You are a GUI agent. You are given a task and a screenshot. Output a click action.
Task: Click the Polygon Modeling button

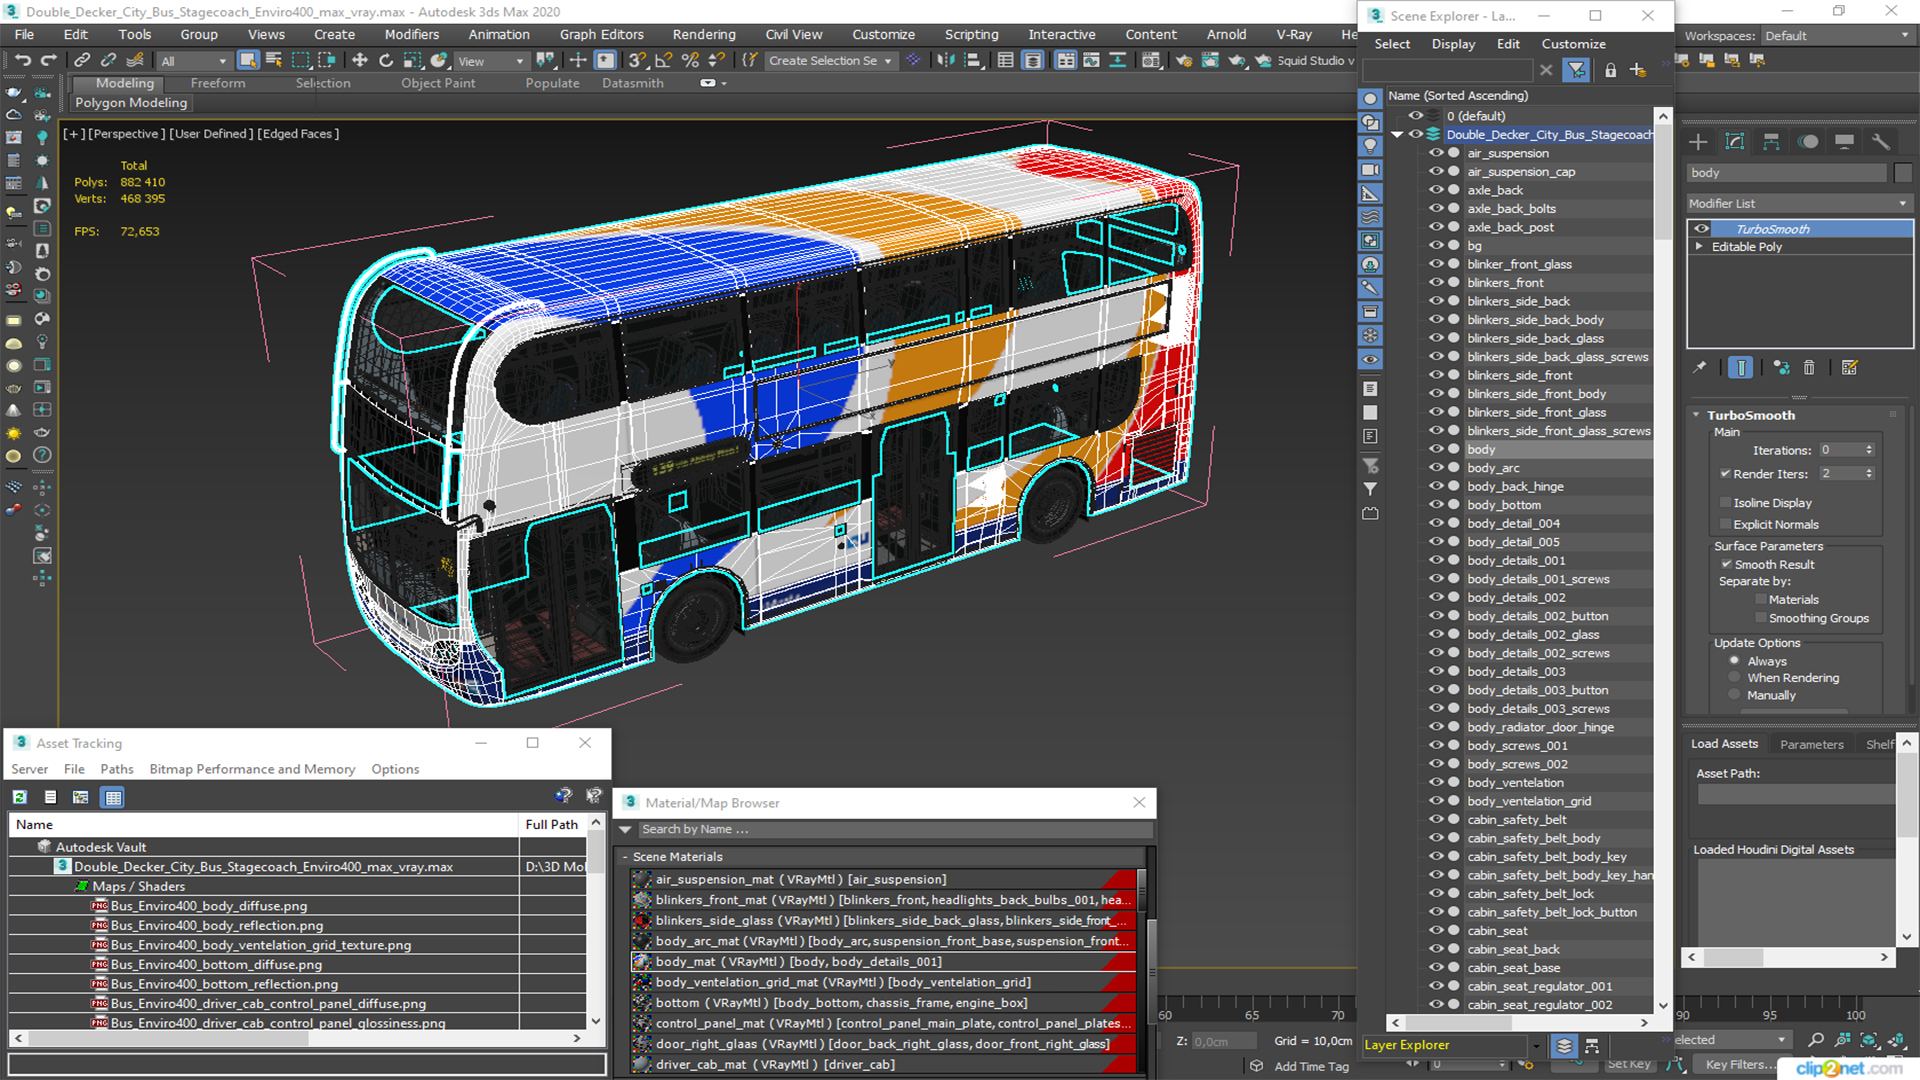(131, 102)
